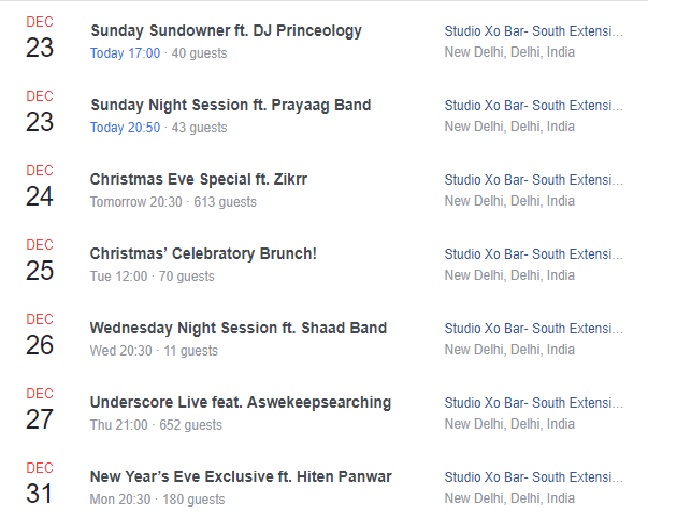Screen dimensions: 673x532
Task: Open Christmas' Celebratory Brunch! event
Action: tap(203, 254)
